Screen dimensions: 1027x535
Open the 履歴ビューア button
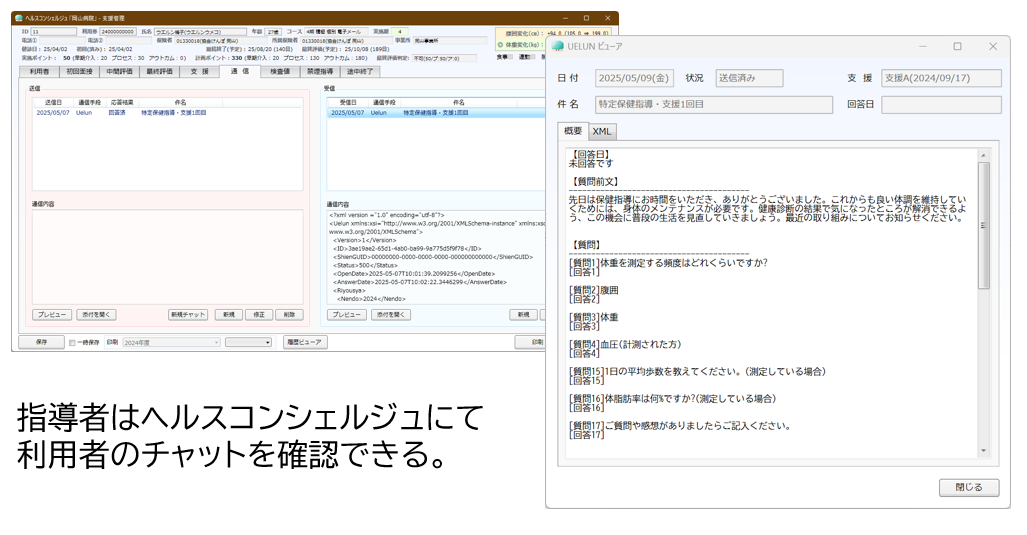pyautogui.click(x=305, y=342)
